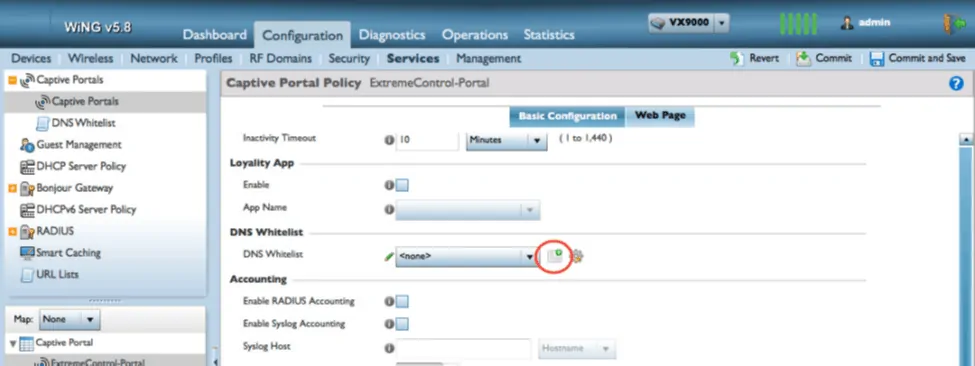
Task: Click the Syslog Host input field
Action: 464,348
